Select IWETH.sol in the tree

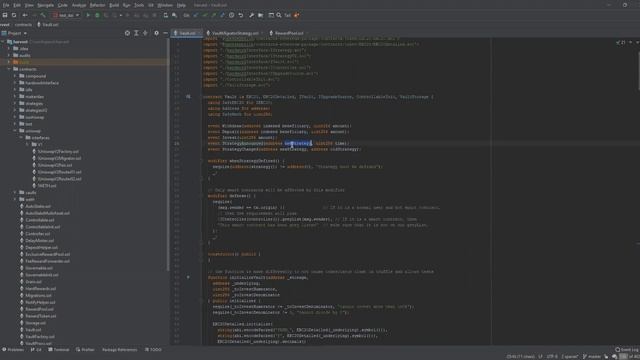[x=47, y=186]
